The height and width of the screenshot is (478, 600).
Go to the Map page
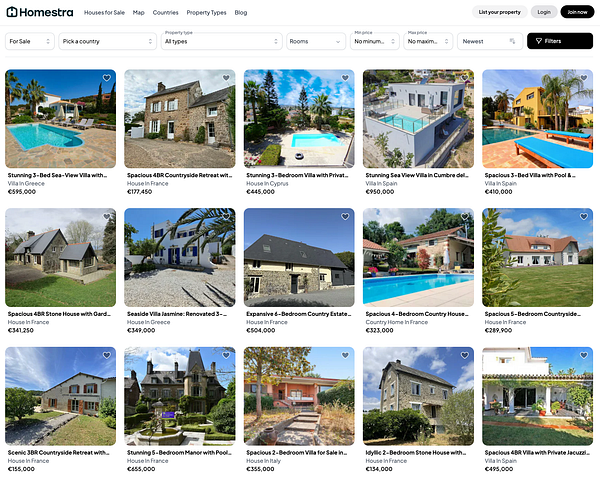(139, 13)
